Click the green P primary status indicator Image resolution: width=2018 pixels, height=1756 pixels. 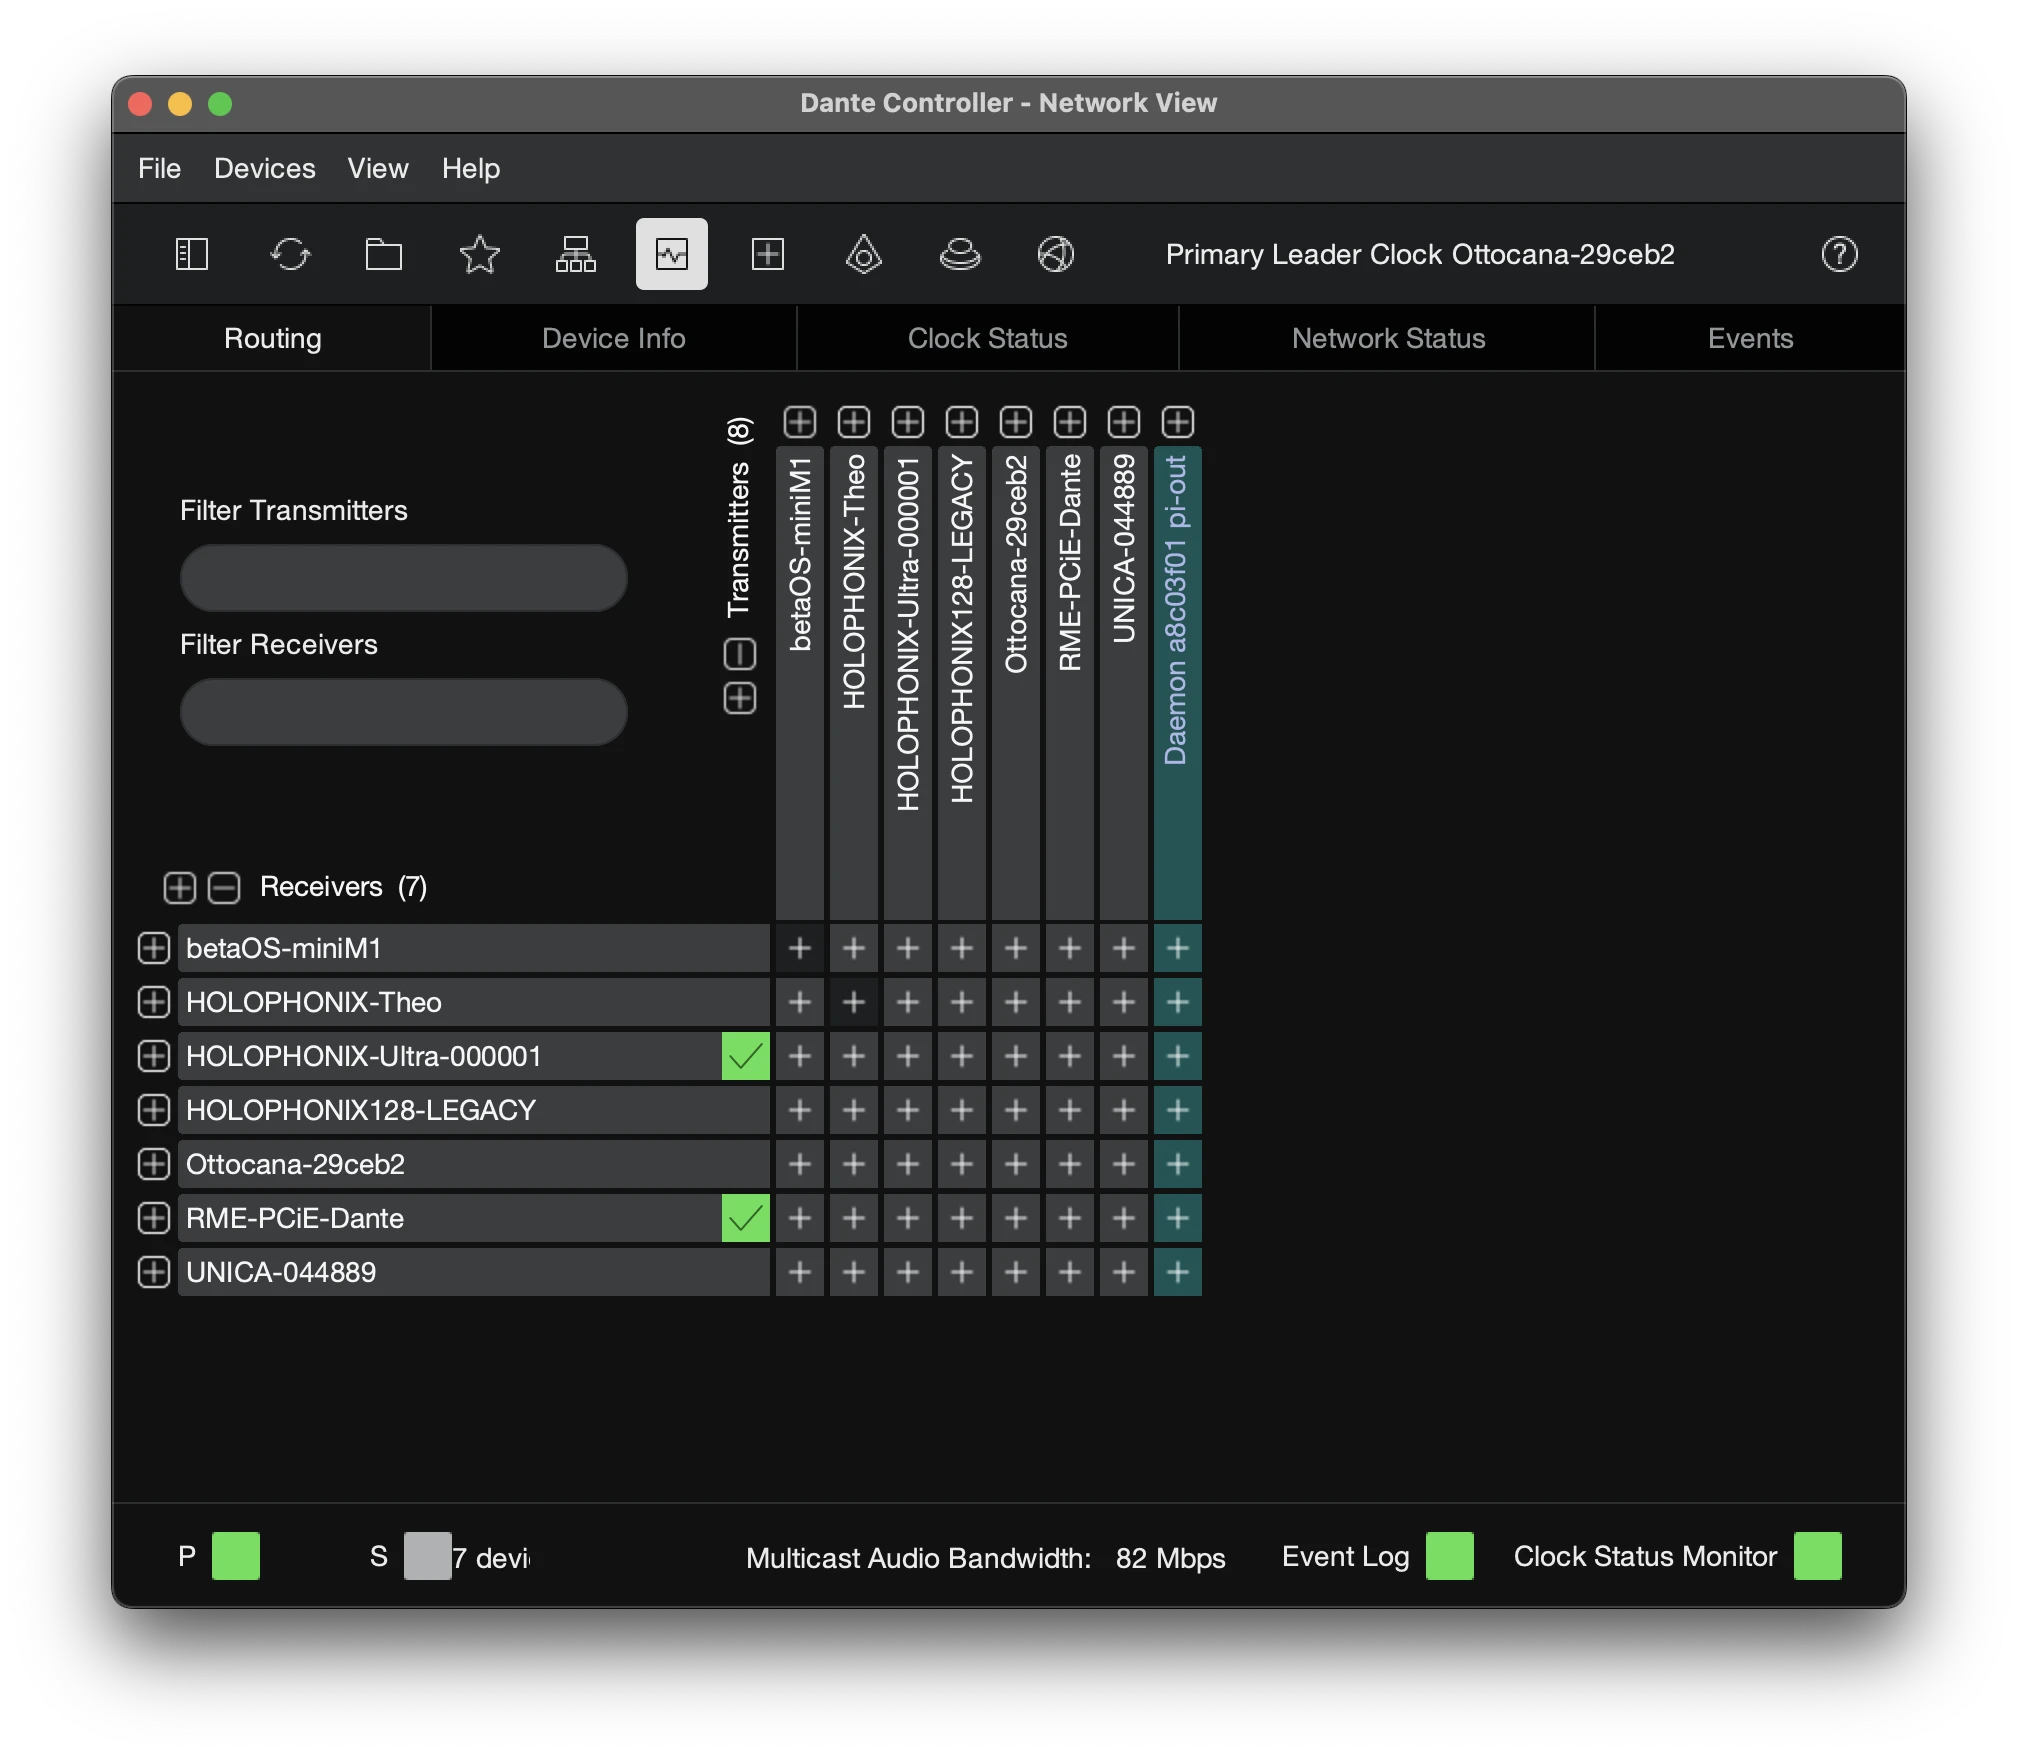(x=236, y=1556)
